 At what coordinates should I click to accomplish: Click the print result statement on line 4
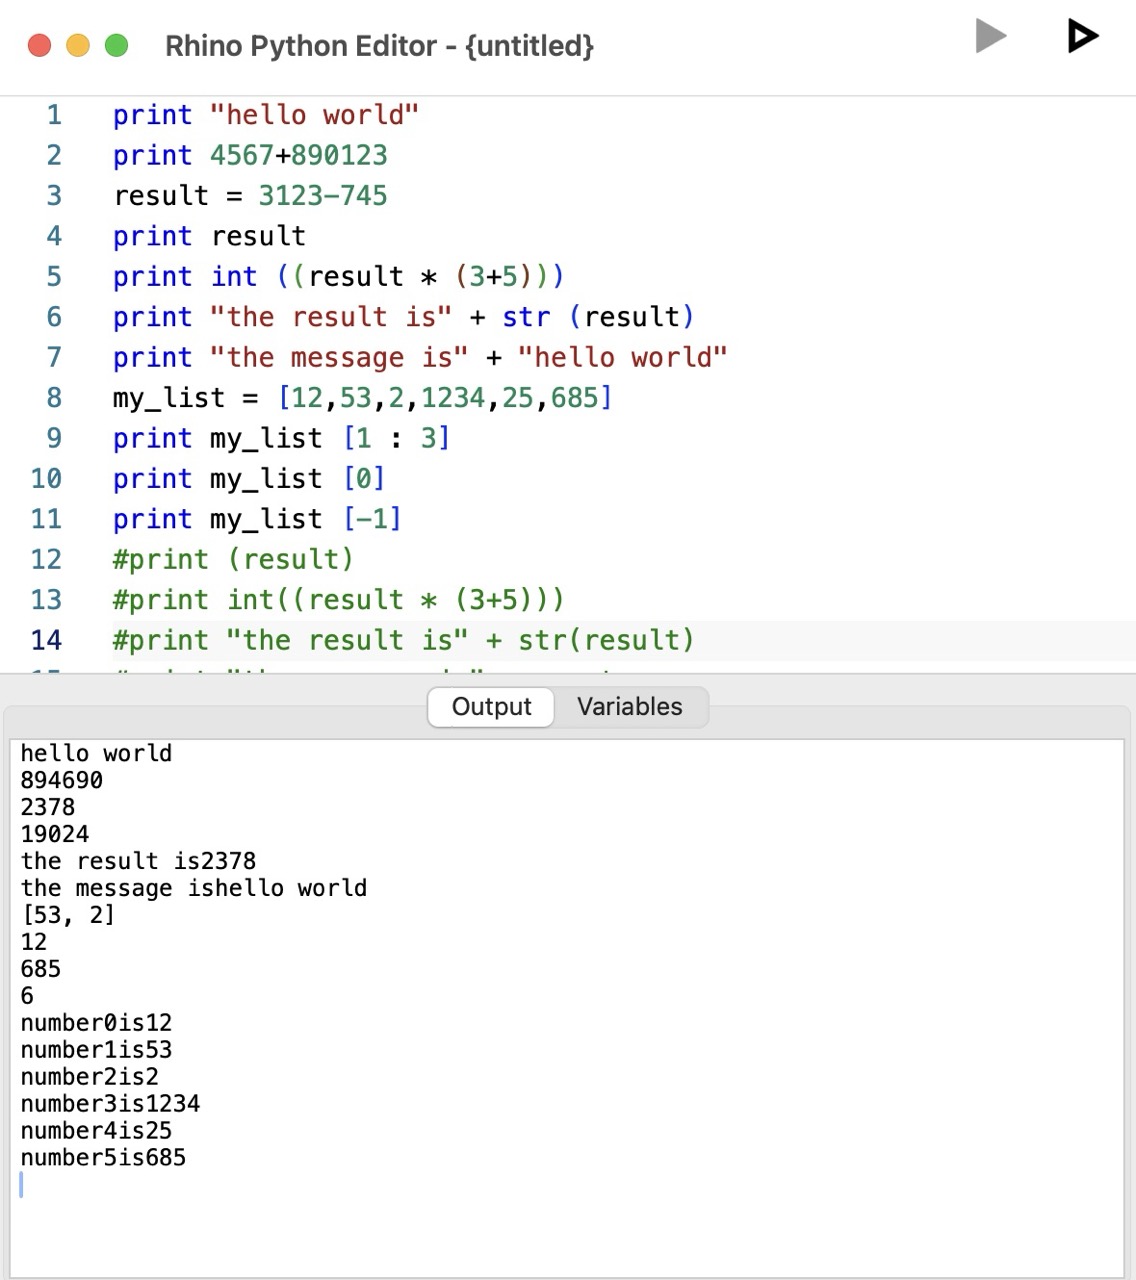pos(209,236)
